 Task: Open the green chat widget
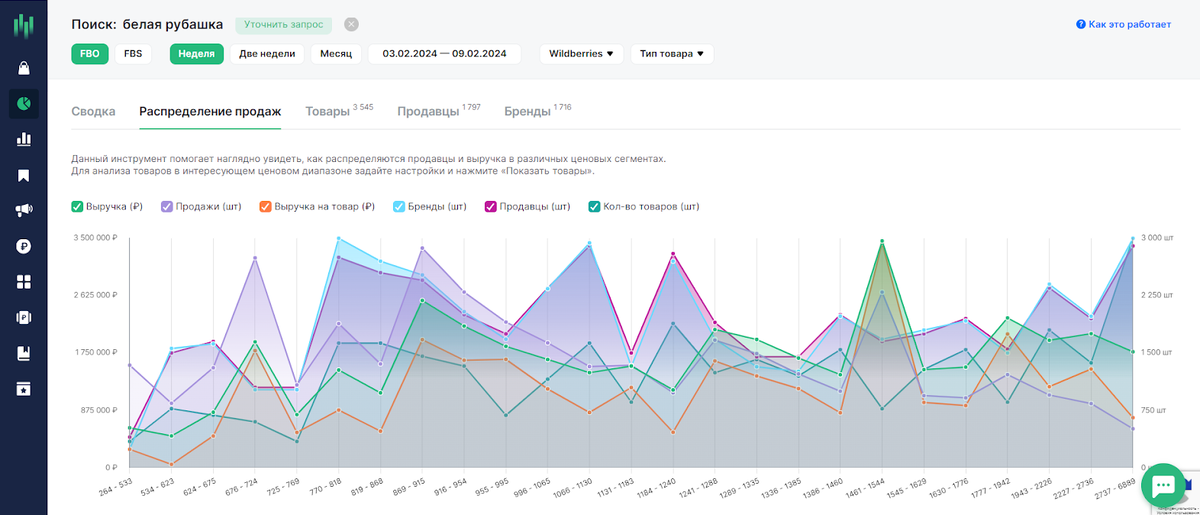click(1162, 485)
